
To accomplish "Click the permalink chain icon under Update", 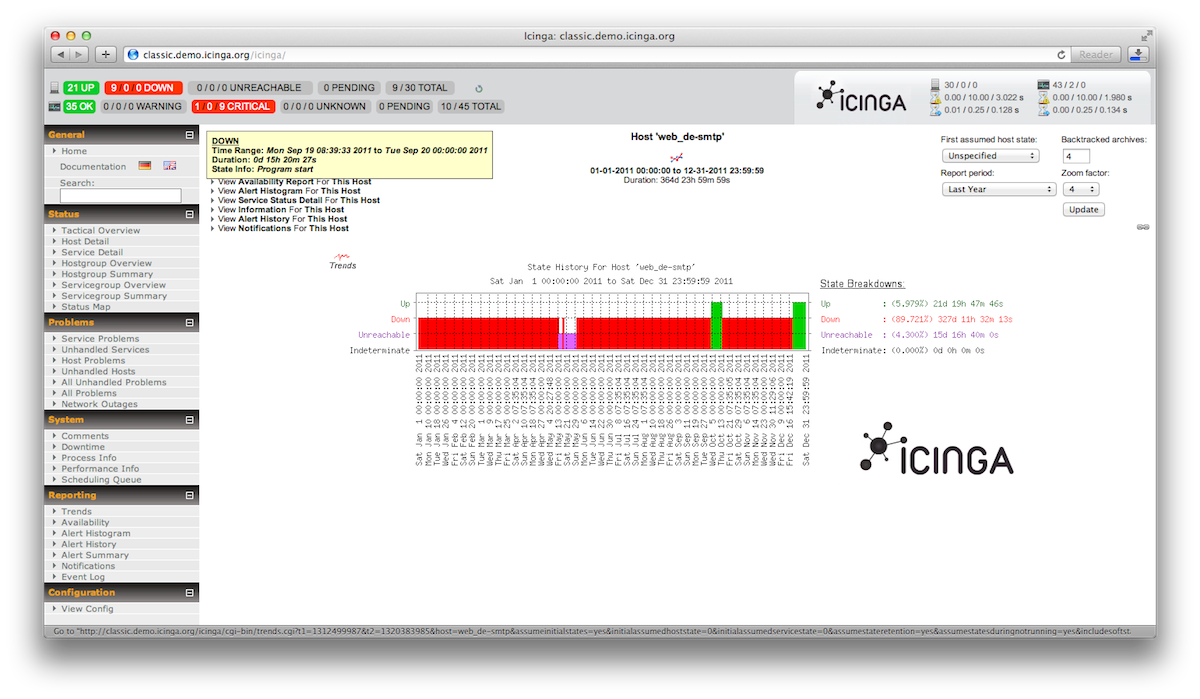I will click(1143, 227).
